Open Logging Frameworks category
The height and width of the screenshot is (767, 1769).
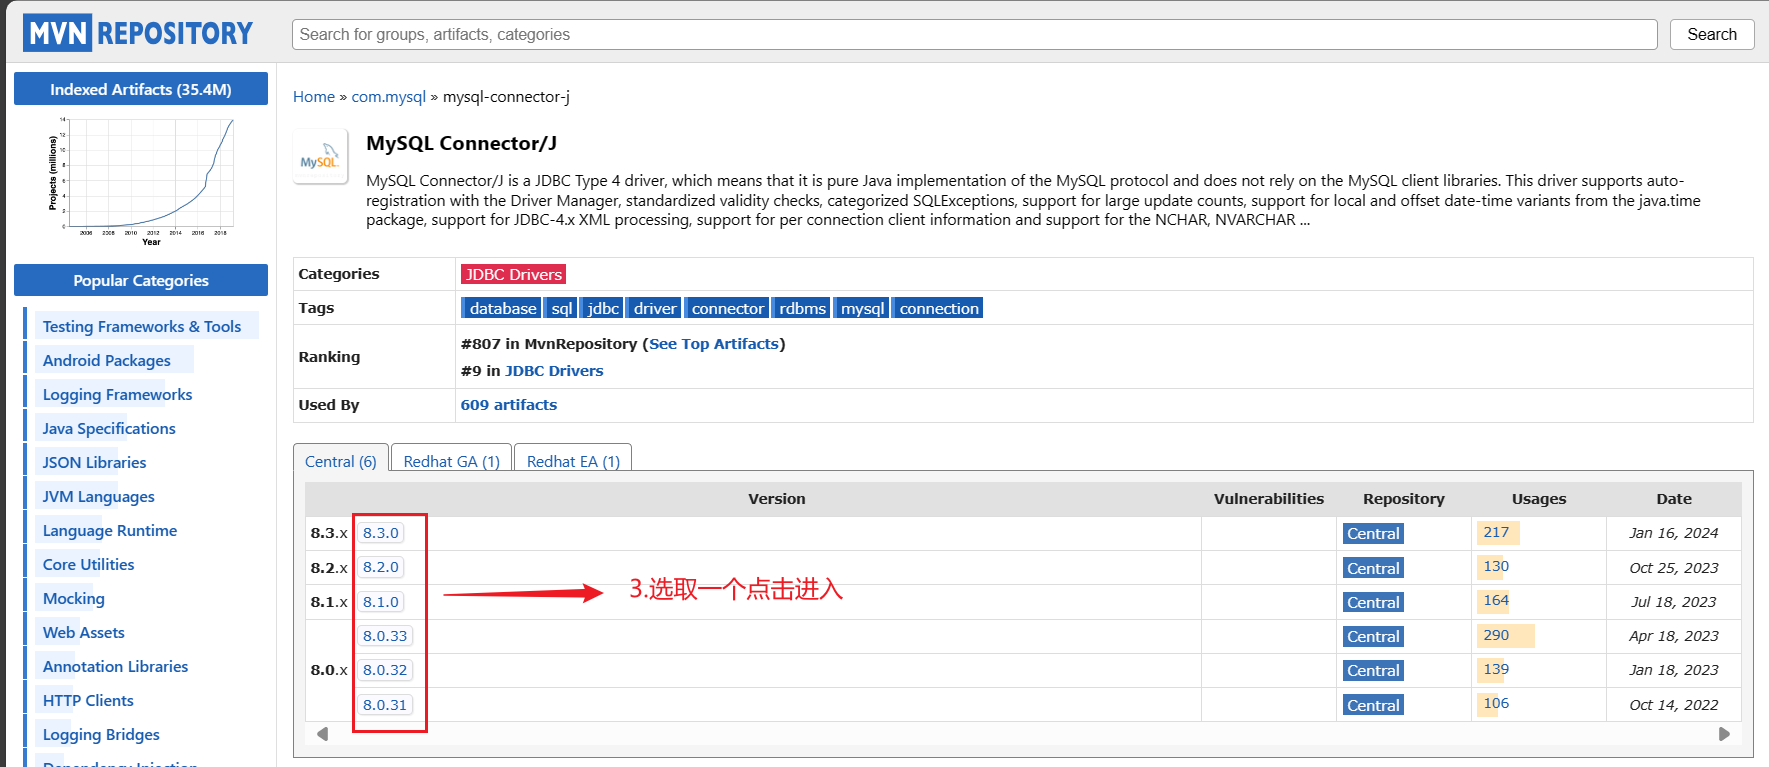tap(117, 395)
